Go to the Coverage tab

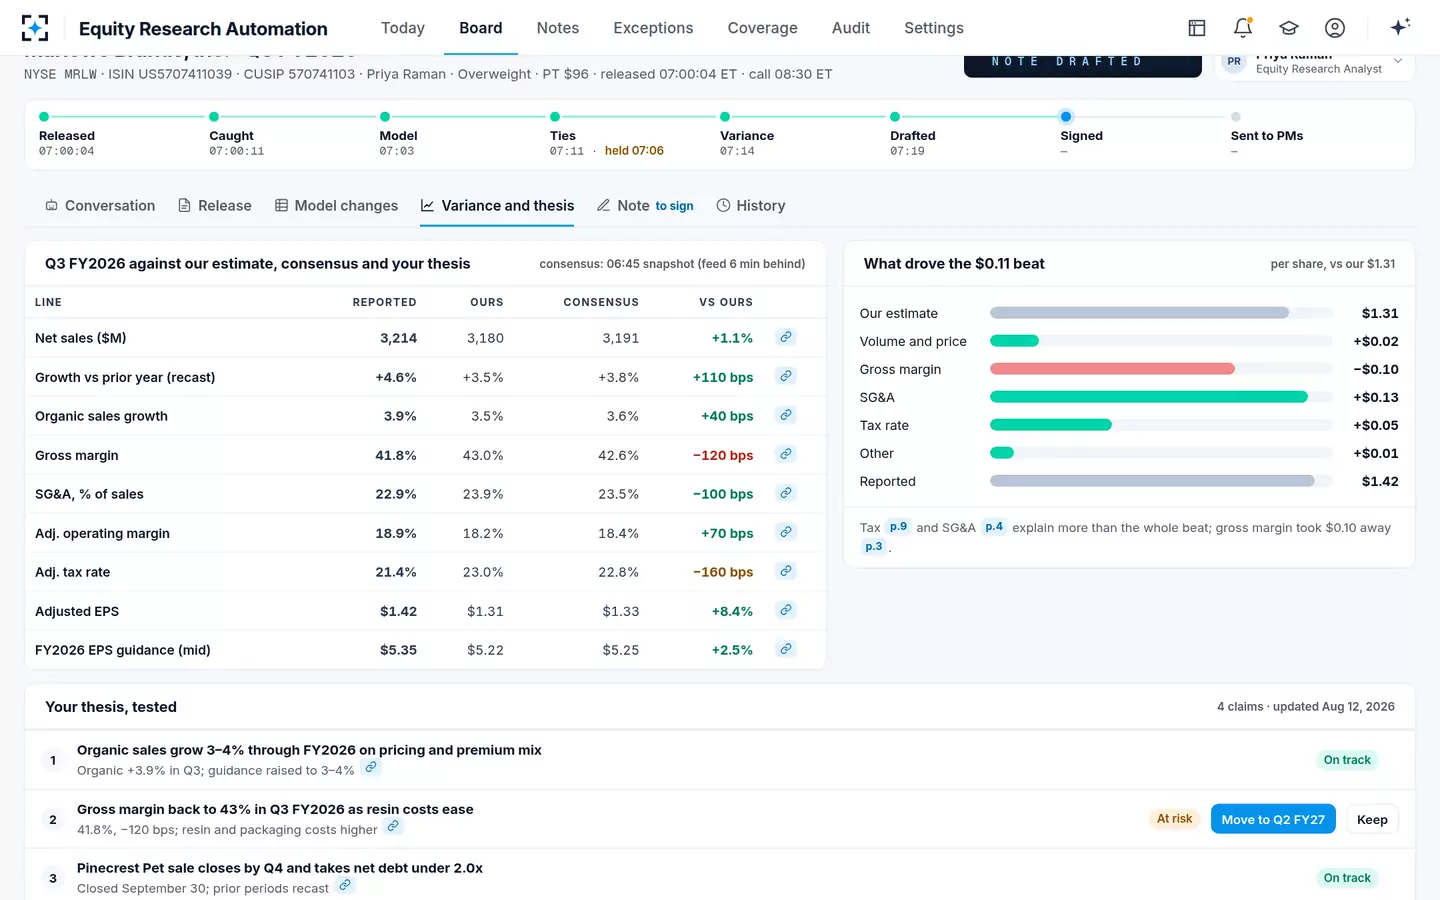click(x=763, y=28)
